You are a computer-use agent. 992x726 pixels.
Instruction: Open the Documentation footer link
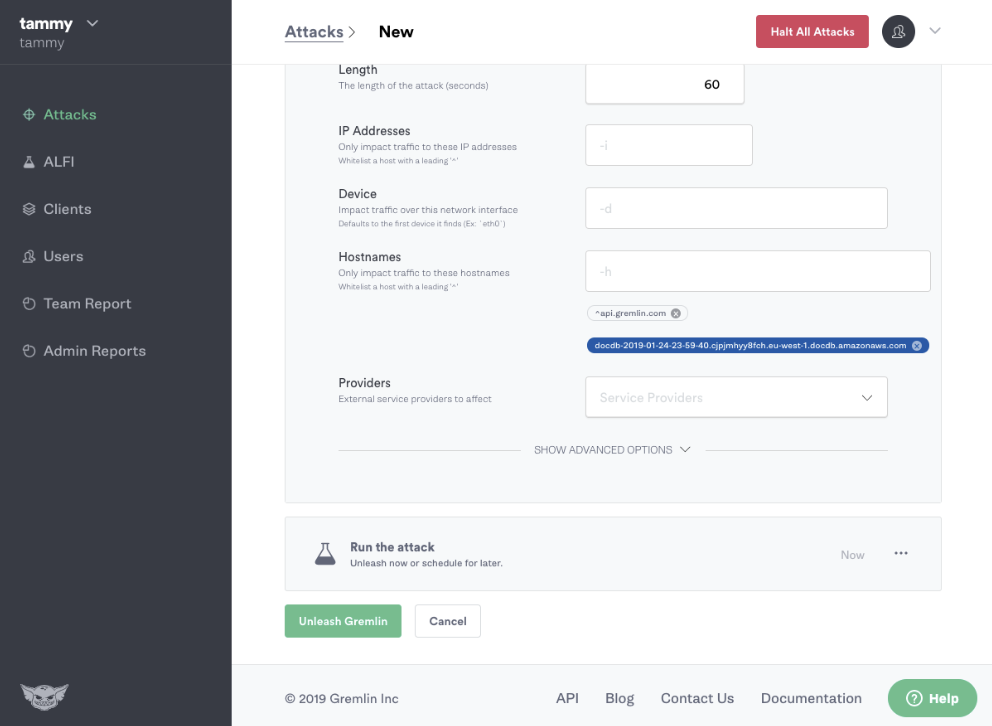coord(811,698)
